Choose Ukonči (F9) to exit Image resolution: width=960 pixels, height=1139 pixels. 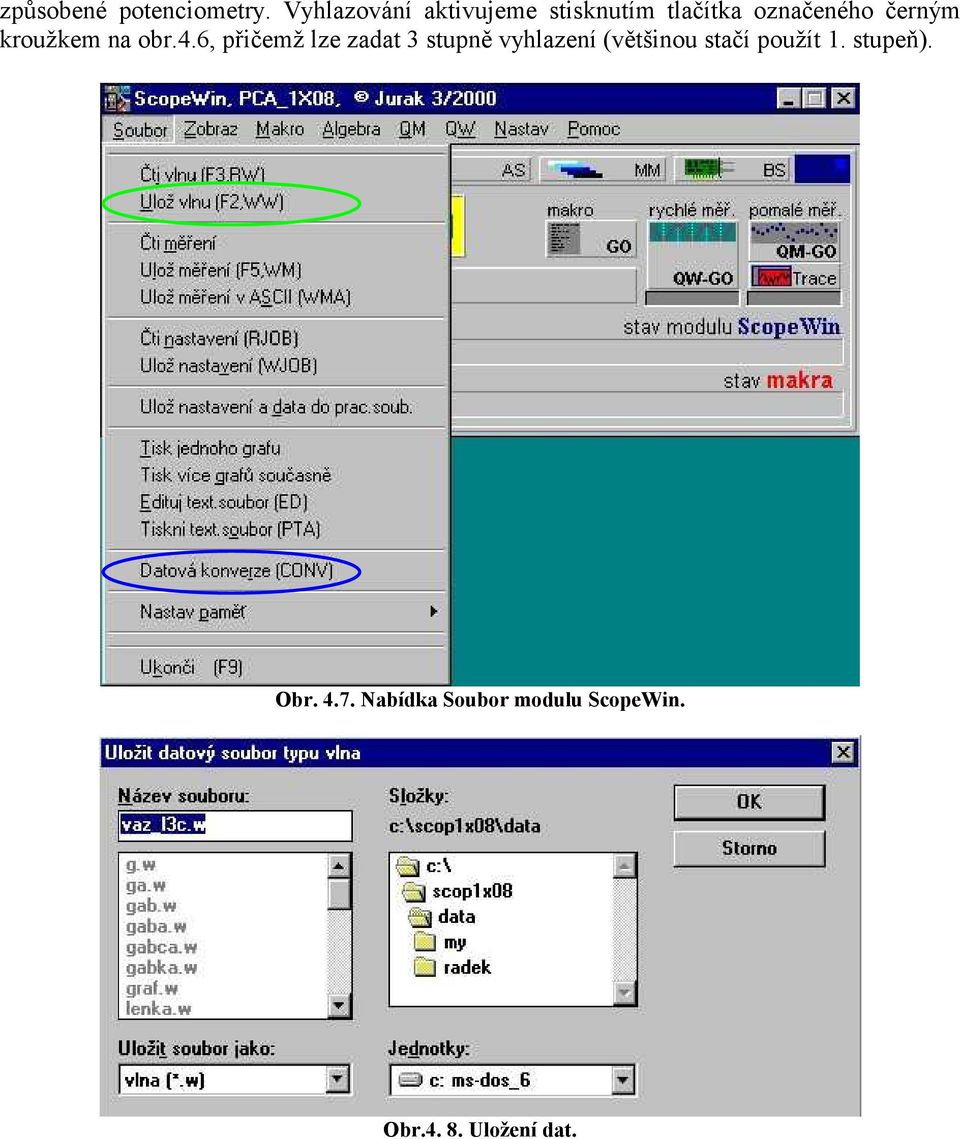(x=276, y=667)
